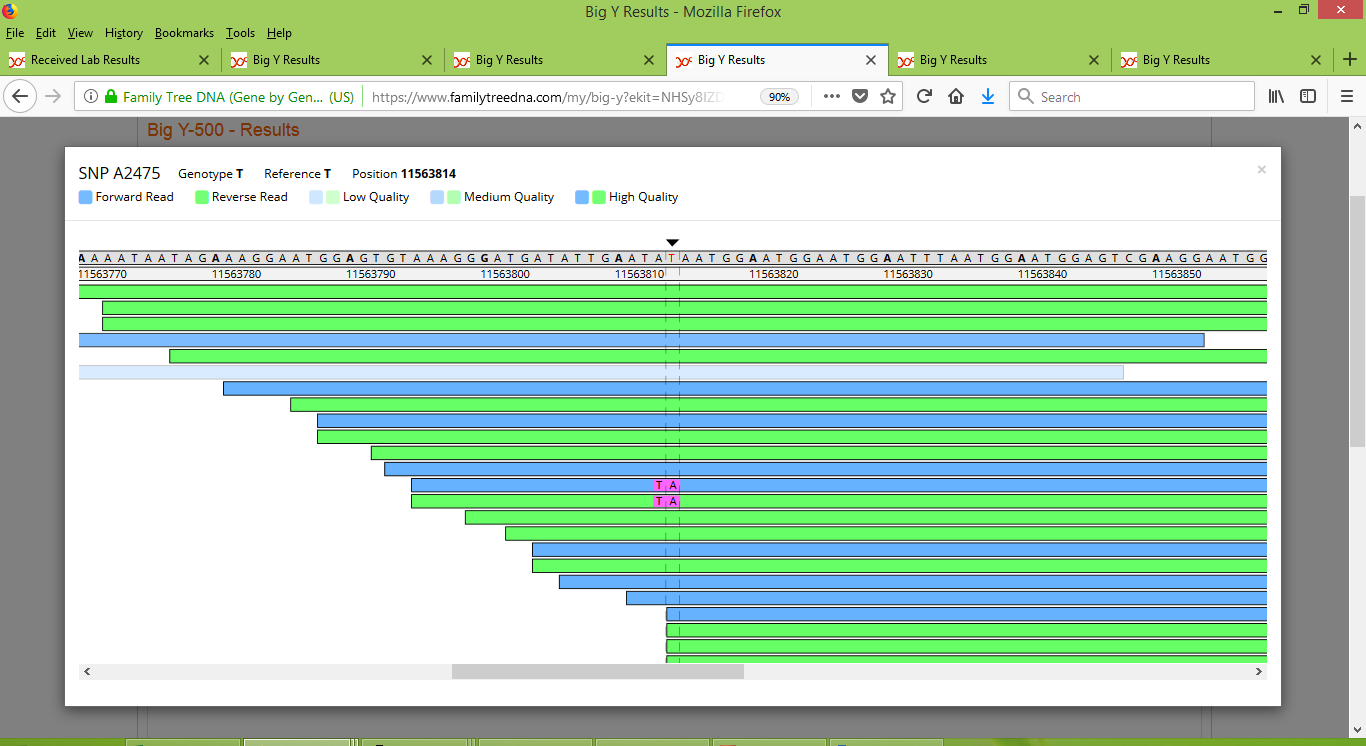Click the Low Quality legend swatch
1366x746 pixels.
pyautogui.click(x=324, y=197)
